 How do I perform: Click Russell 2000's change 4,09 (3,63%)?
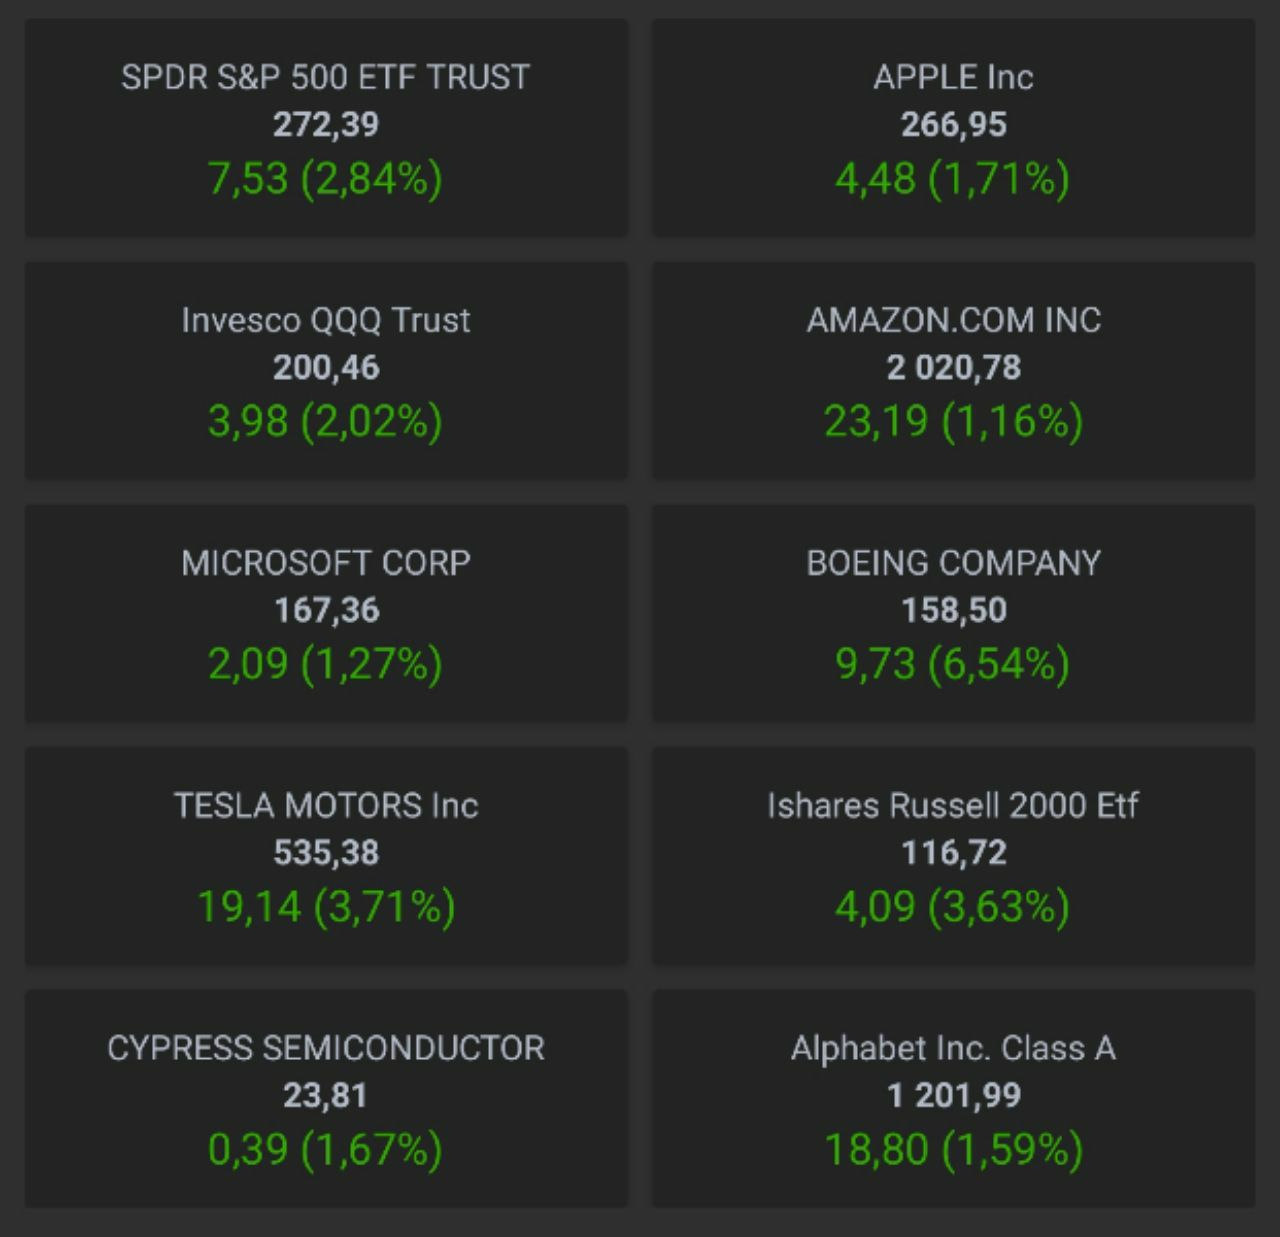(953, 907)
